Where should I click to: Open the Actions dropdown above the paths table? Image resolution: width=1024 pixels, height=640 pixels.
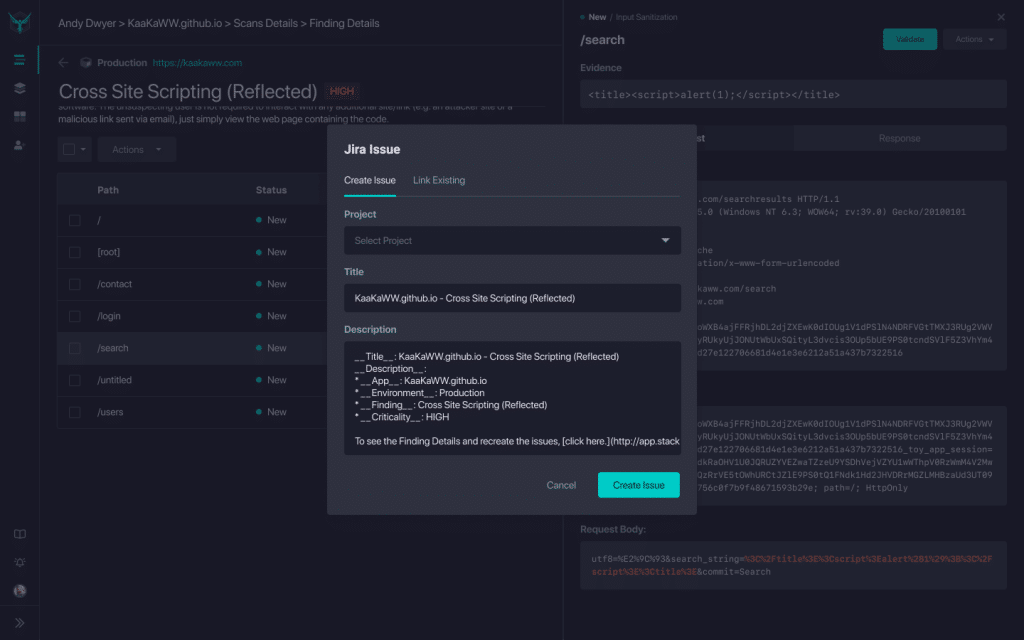(136, 150)
